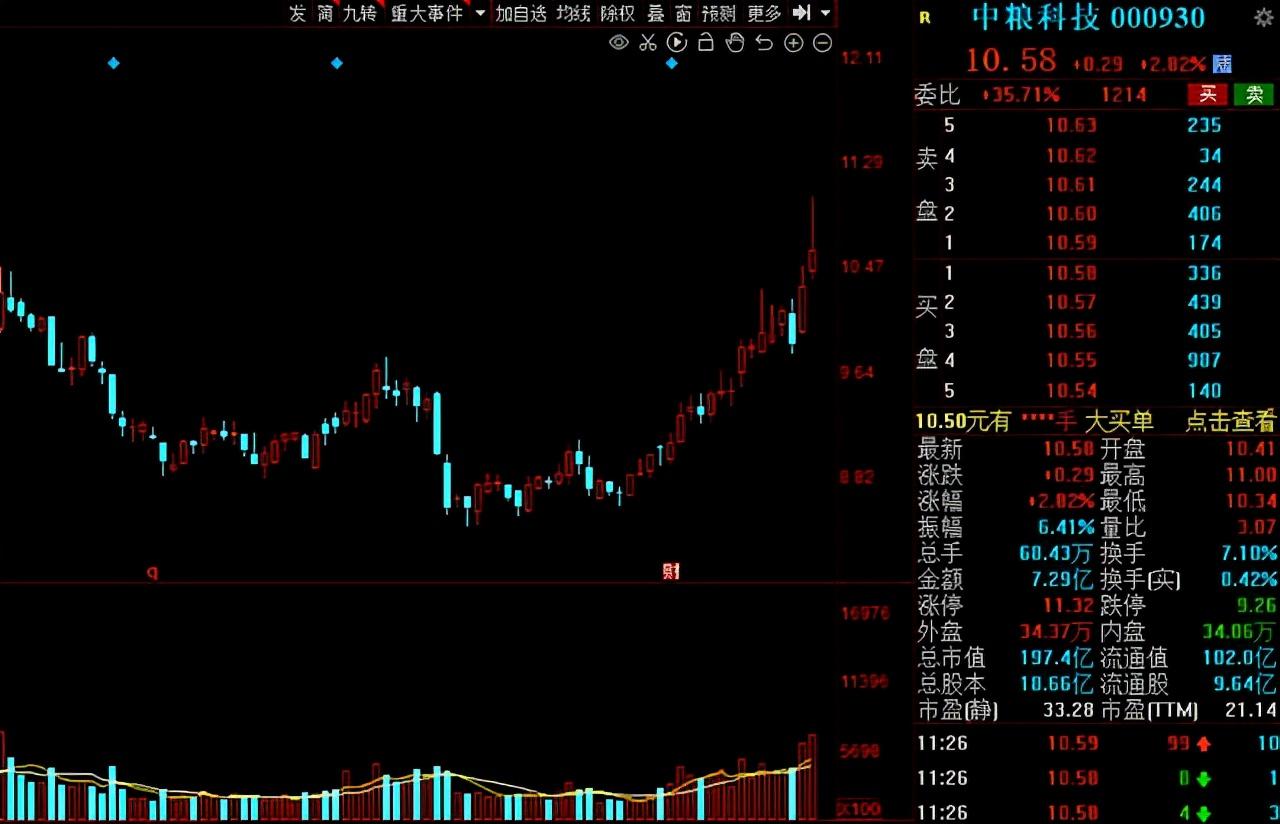
Task: Open dropdown arrow at toolbar far right
Action: (x=825, y=13)
